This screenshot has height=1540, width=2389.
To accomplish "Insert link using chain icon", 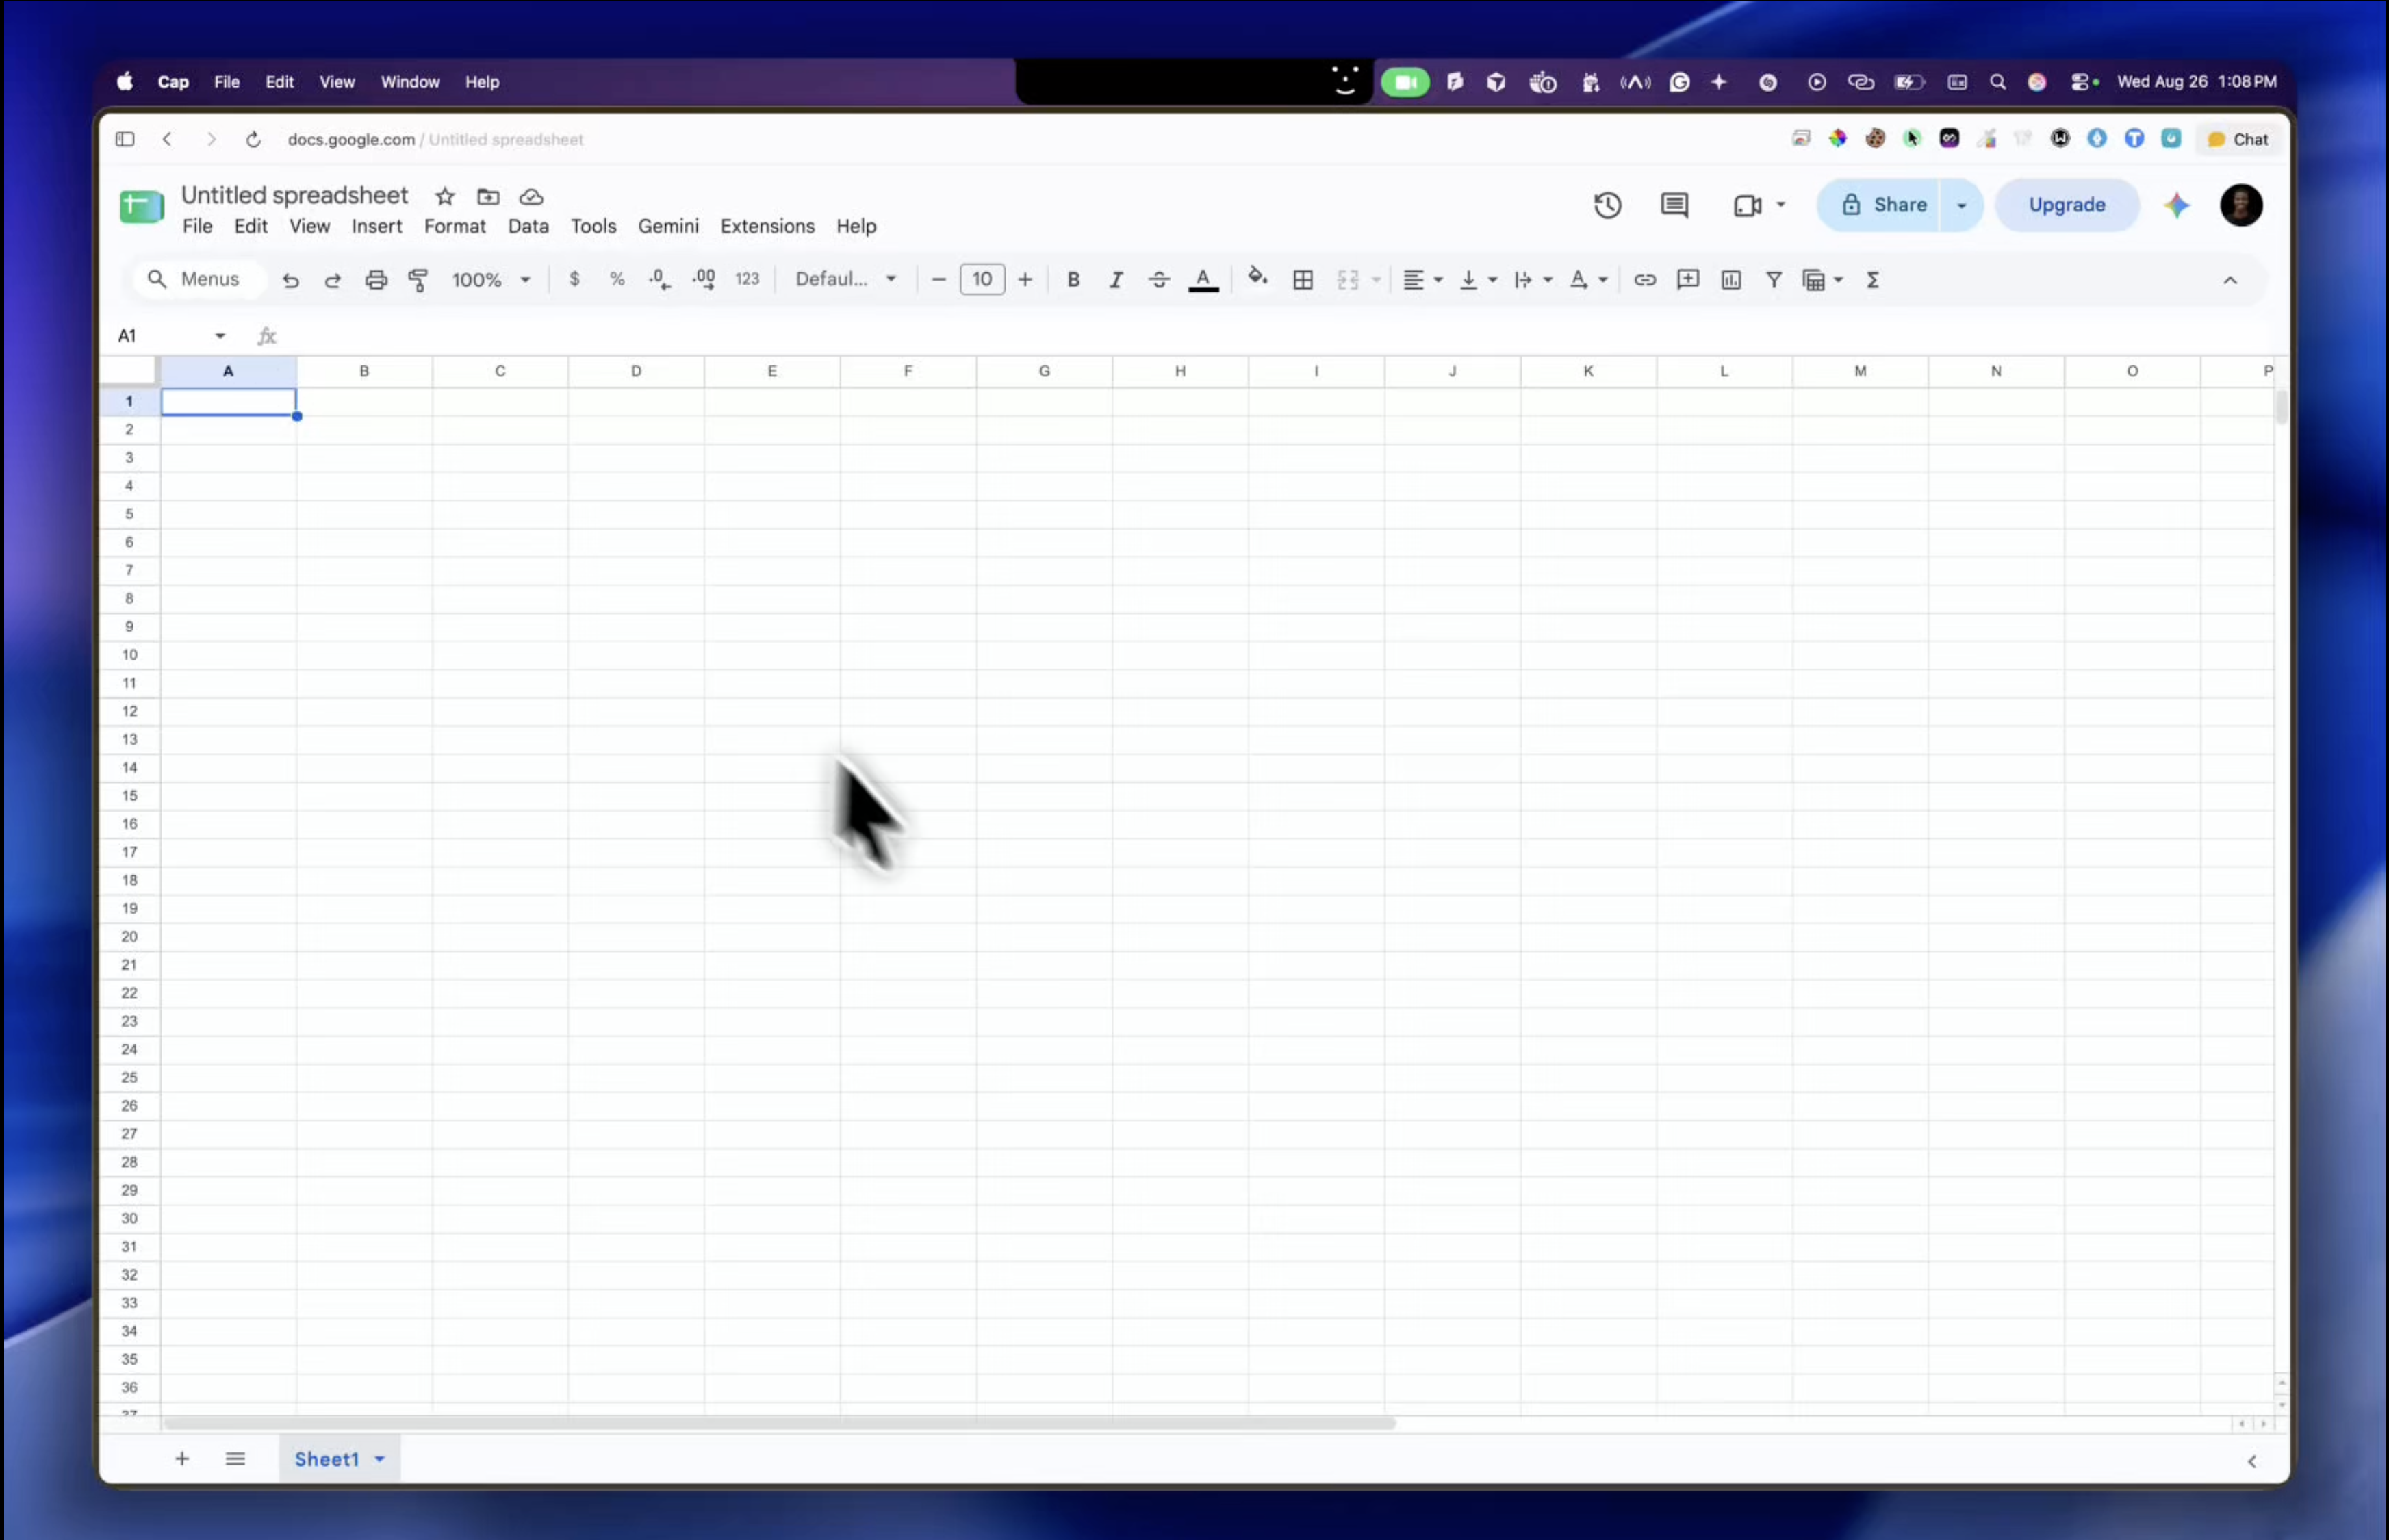I will point(1645,280).
